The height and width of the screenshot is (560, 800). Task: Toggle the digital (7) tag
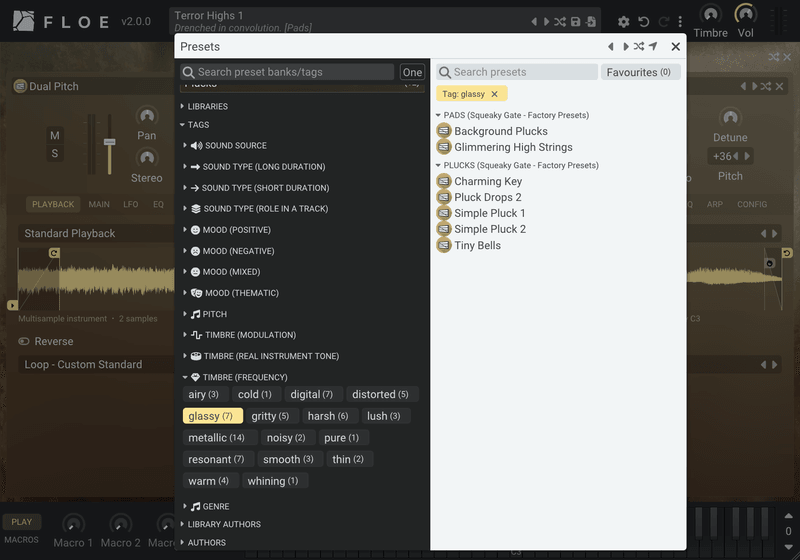click(x=312, y=394)
